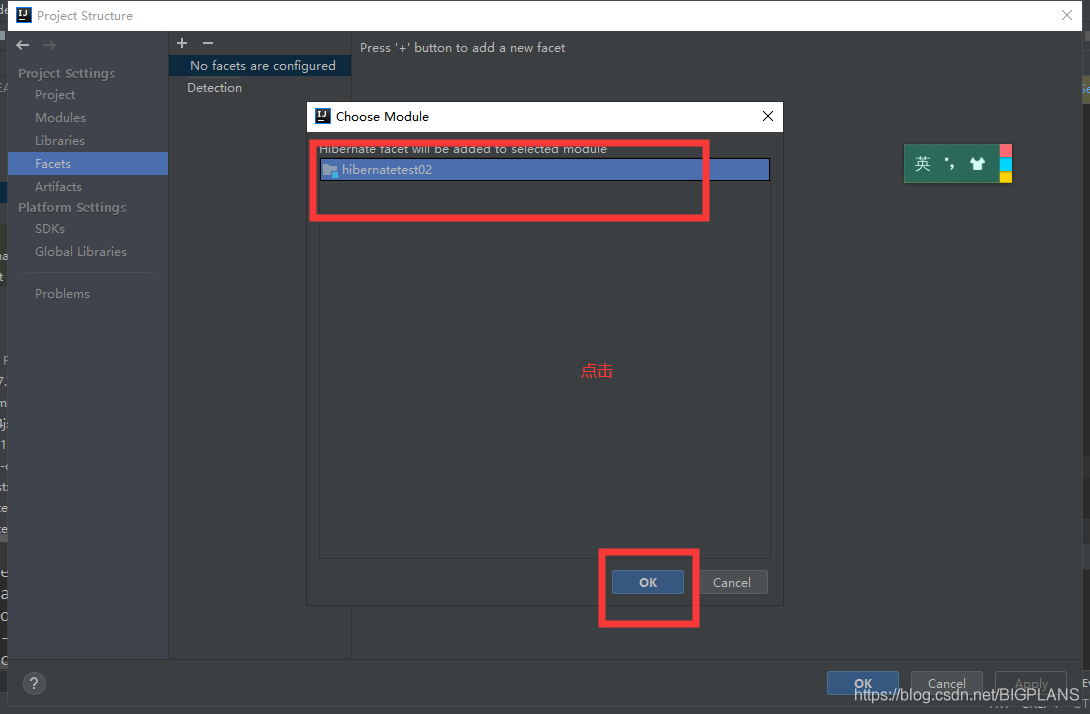Close the Choose Module dialog
The image size is (1090, 714).
point(767,116)
